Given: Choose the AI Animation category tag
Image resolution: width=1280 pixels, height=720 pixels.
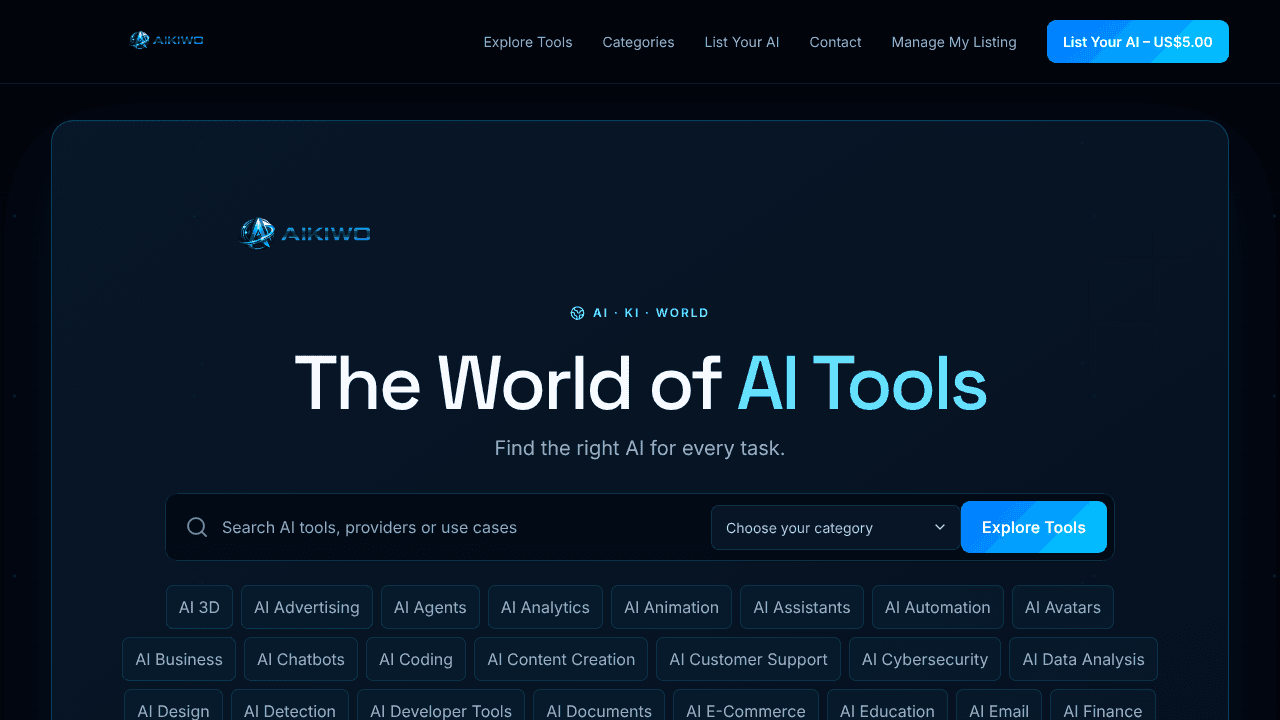Looking at the screenshot, I should [x=671, y=607].
